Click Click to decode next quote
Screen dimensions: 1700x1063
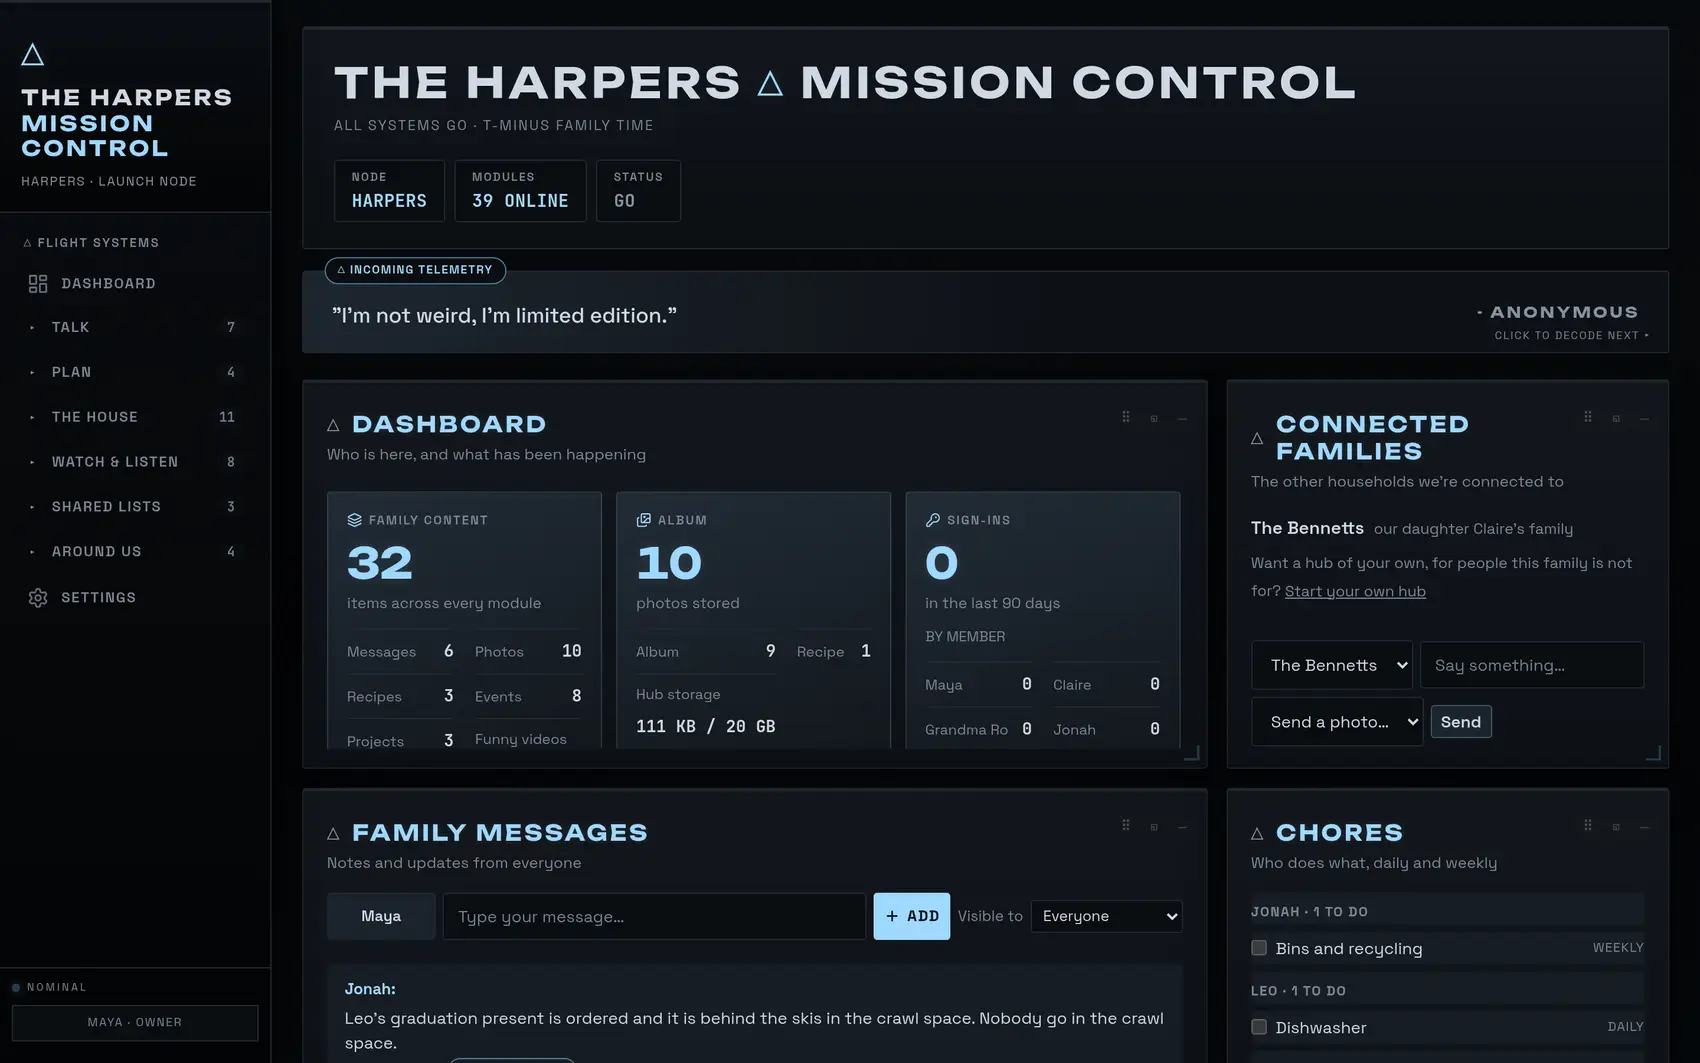1571,336
